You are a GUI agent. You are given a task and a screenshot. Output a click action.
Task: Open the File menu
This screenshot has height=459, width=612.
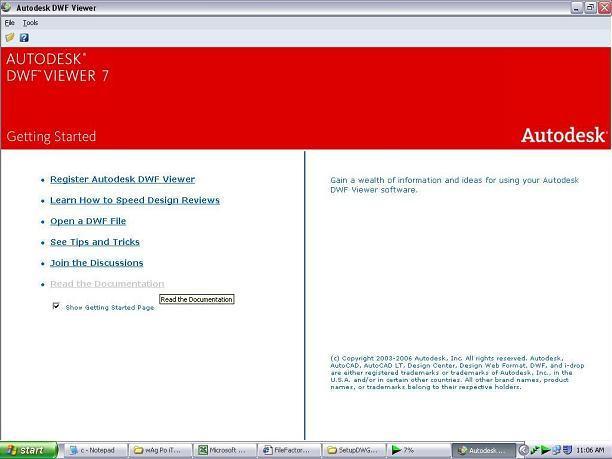click(9, 23)
